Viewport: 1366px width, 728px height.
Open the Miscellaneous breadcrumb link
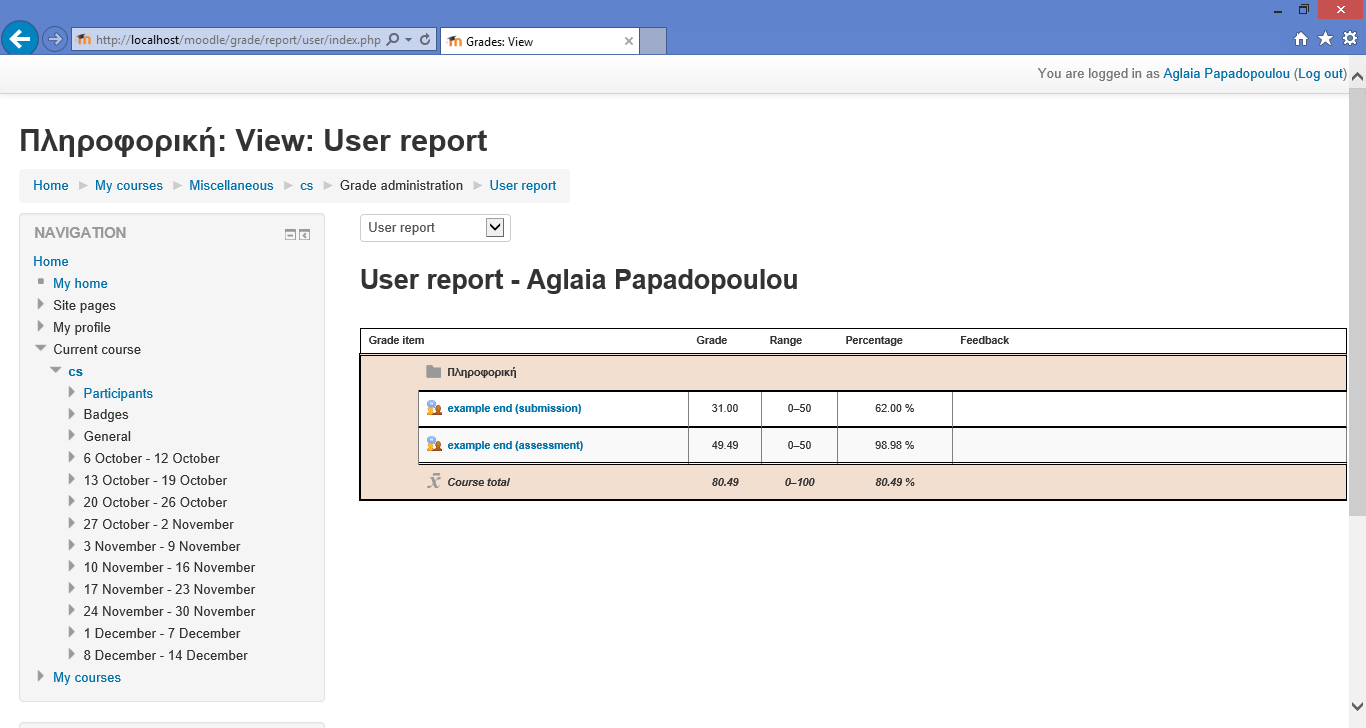pyautogui.click(x=231, y=185)
